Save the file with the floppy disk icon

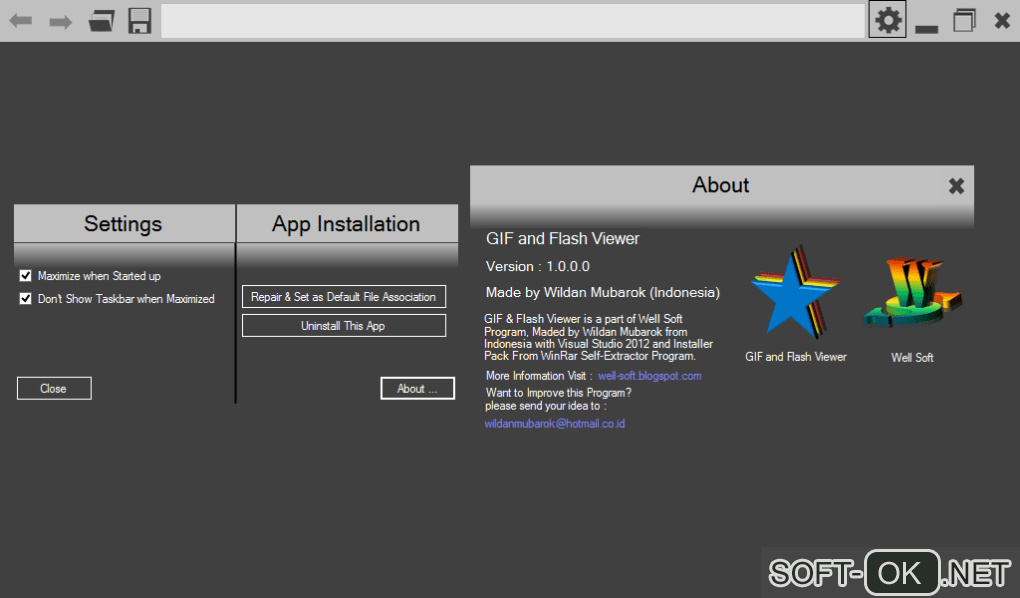point(140,21)
